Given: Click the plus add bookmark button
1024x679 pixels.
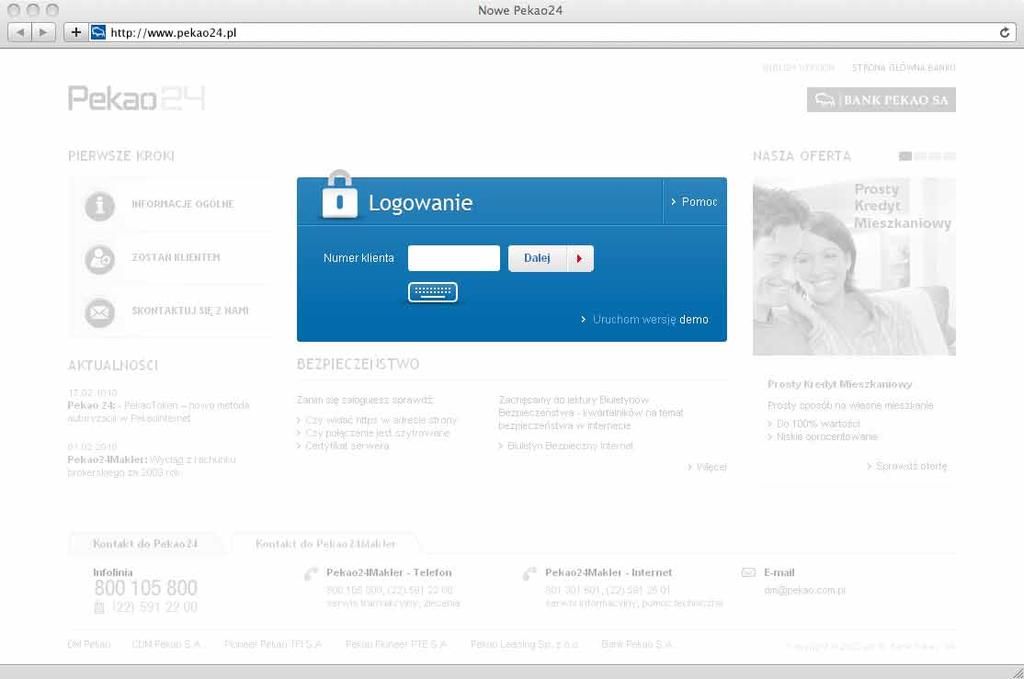Looking at the screenshot, I should coord(76,32).
